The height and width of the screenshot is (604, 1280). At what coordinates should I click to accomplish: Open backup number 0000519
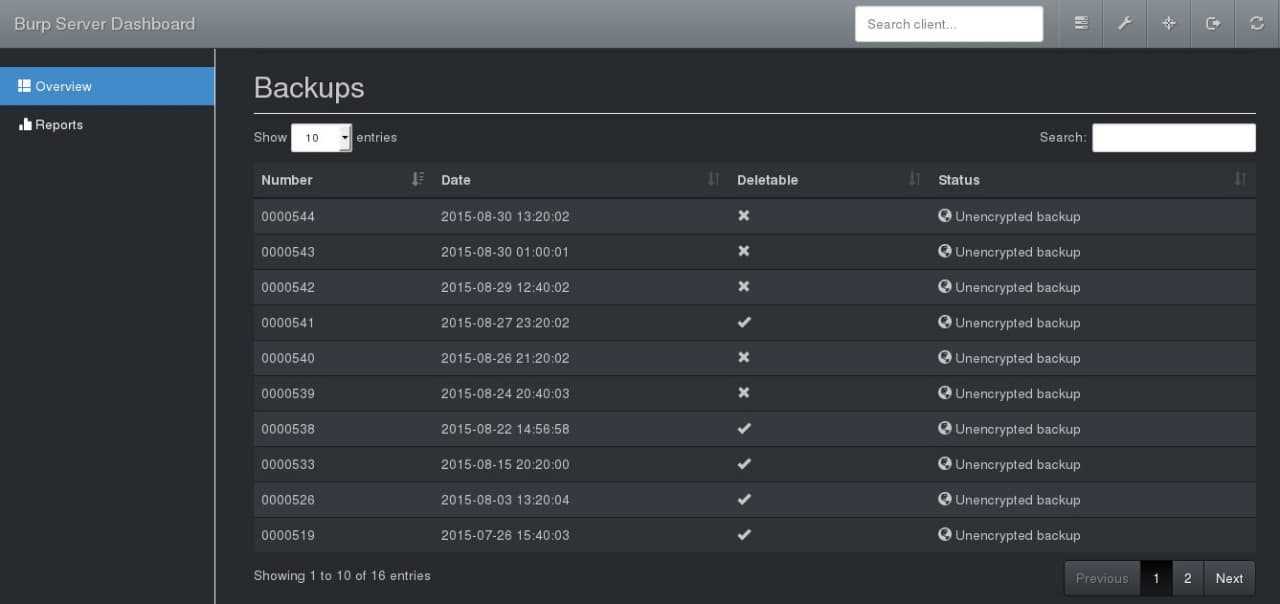coord(288,536)
